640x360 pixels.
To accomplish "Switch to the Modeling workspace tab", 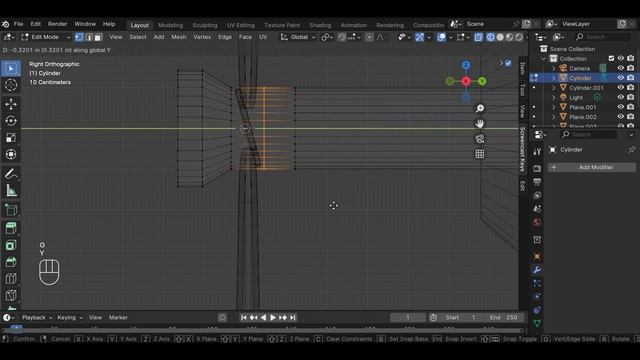I will (171, 25).
